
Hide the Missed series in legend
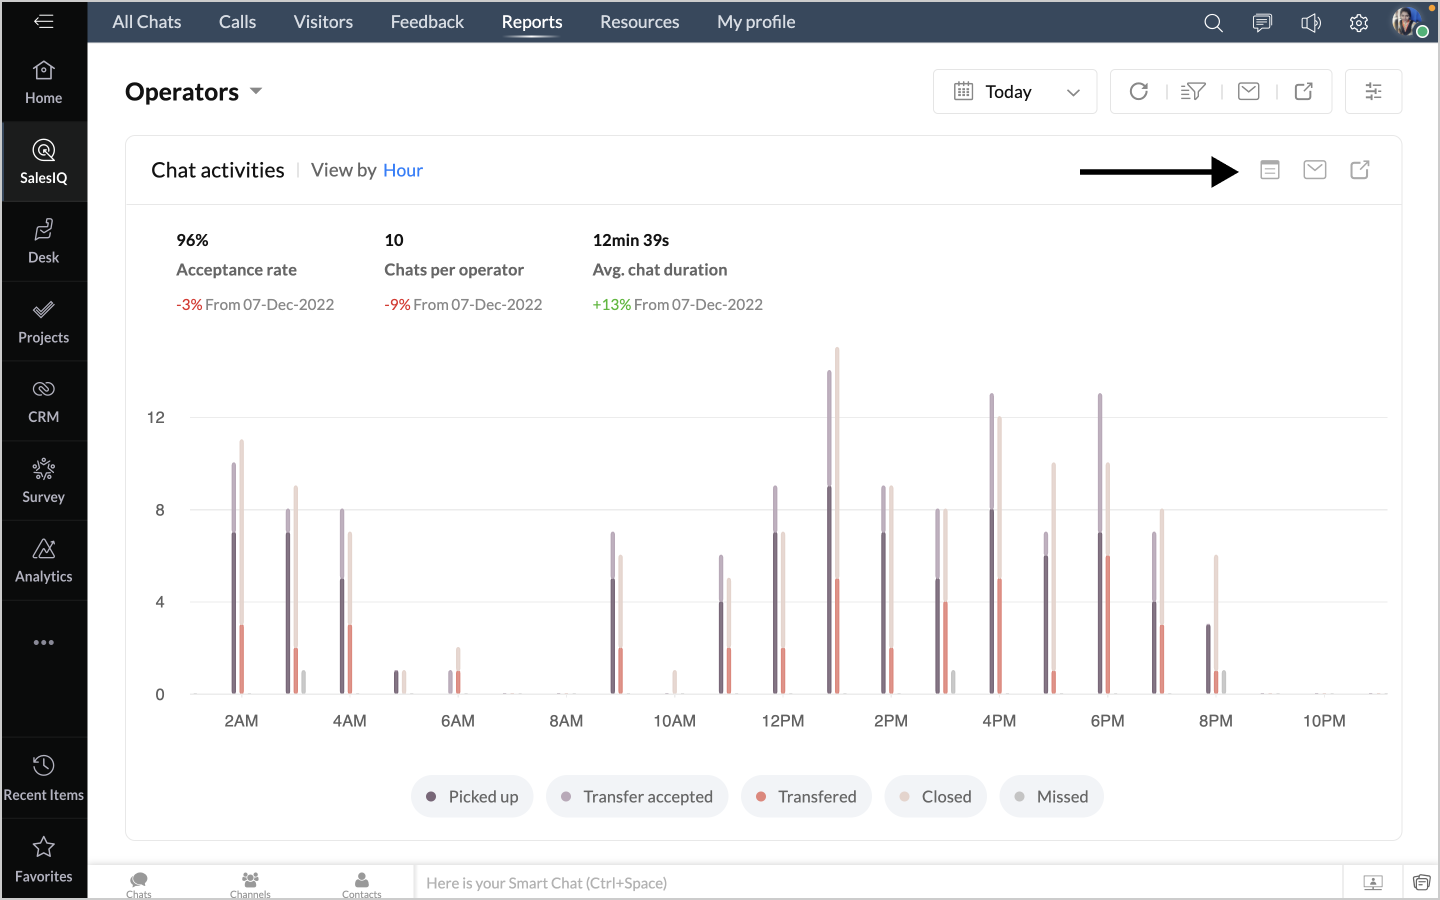pyautogui.click(x=1051, y=797)
